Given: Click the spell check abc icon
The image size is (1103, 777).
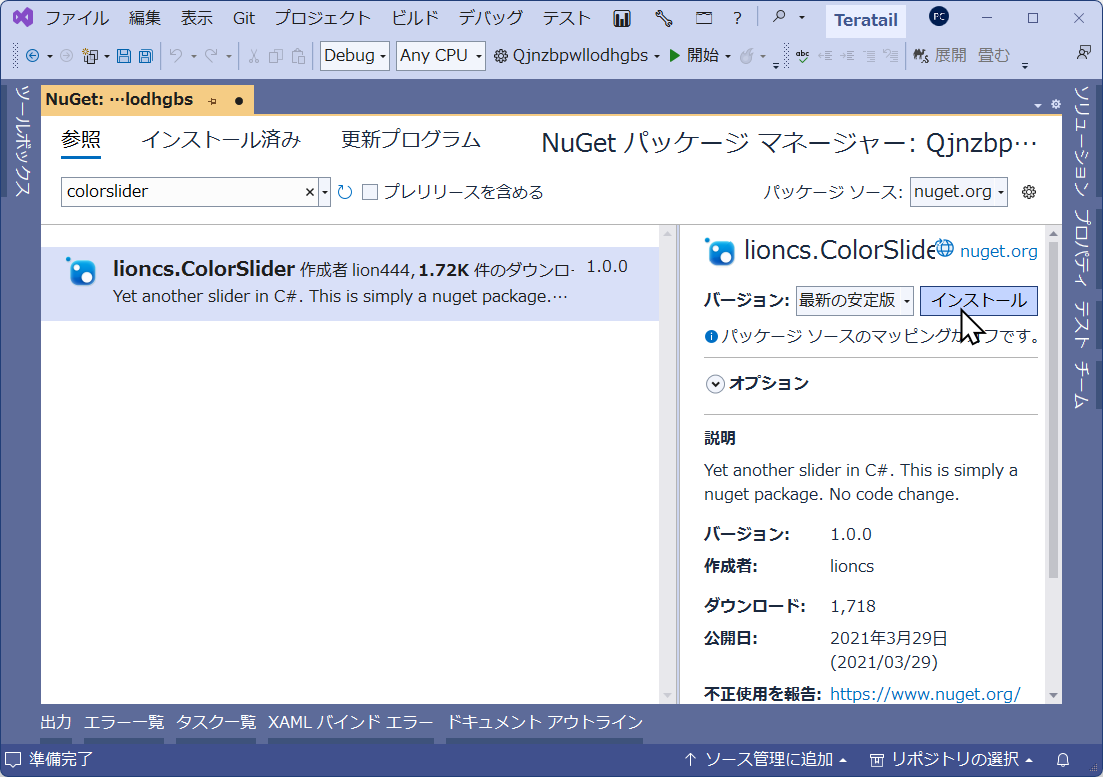Looking at the screenshot, I should pyautogui.click(x=802, y=56).
